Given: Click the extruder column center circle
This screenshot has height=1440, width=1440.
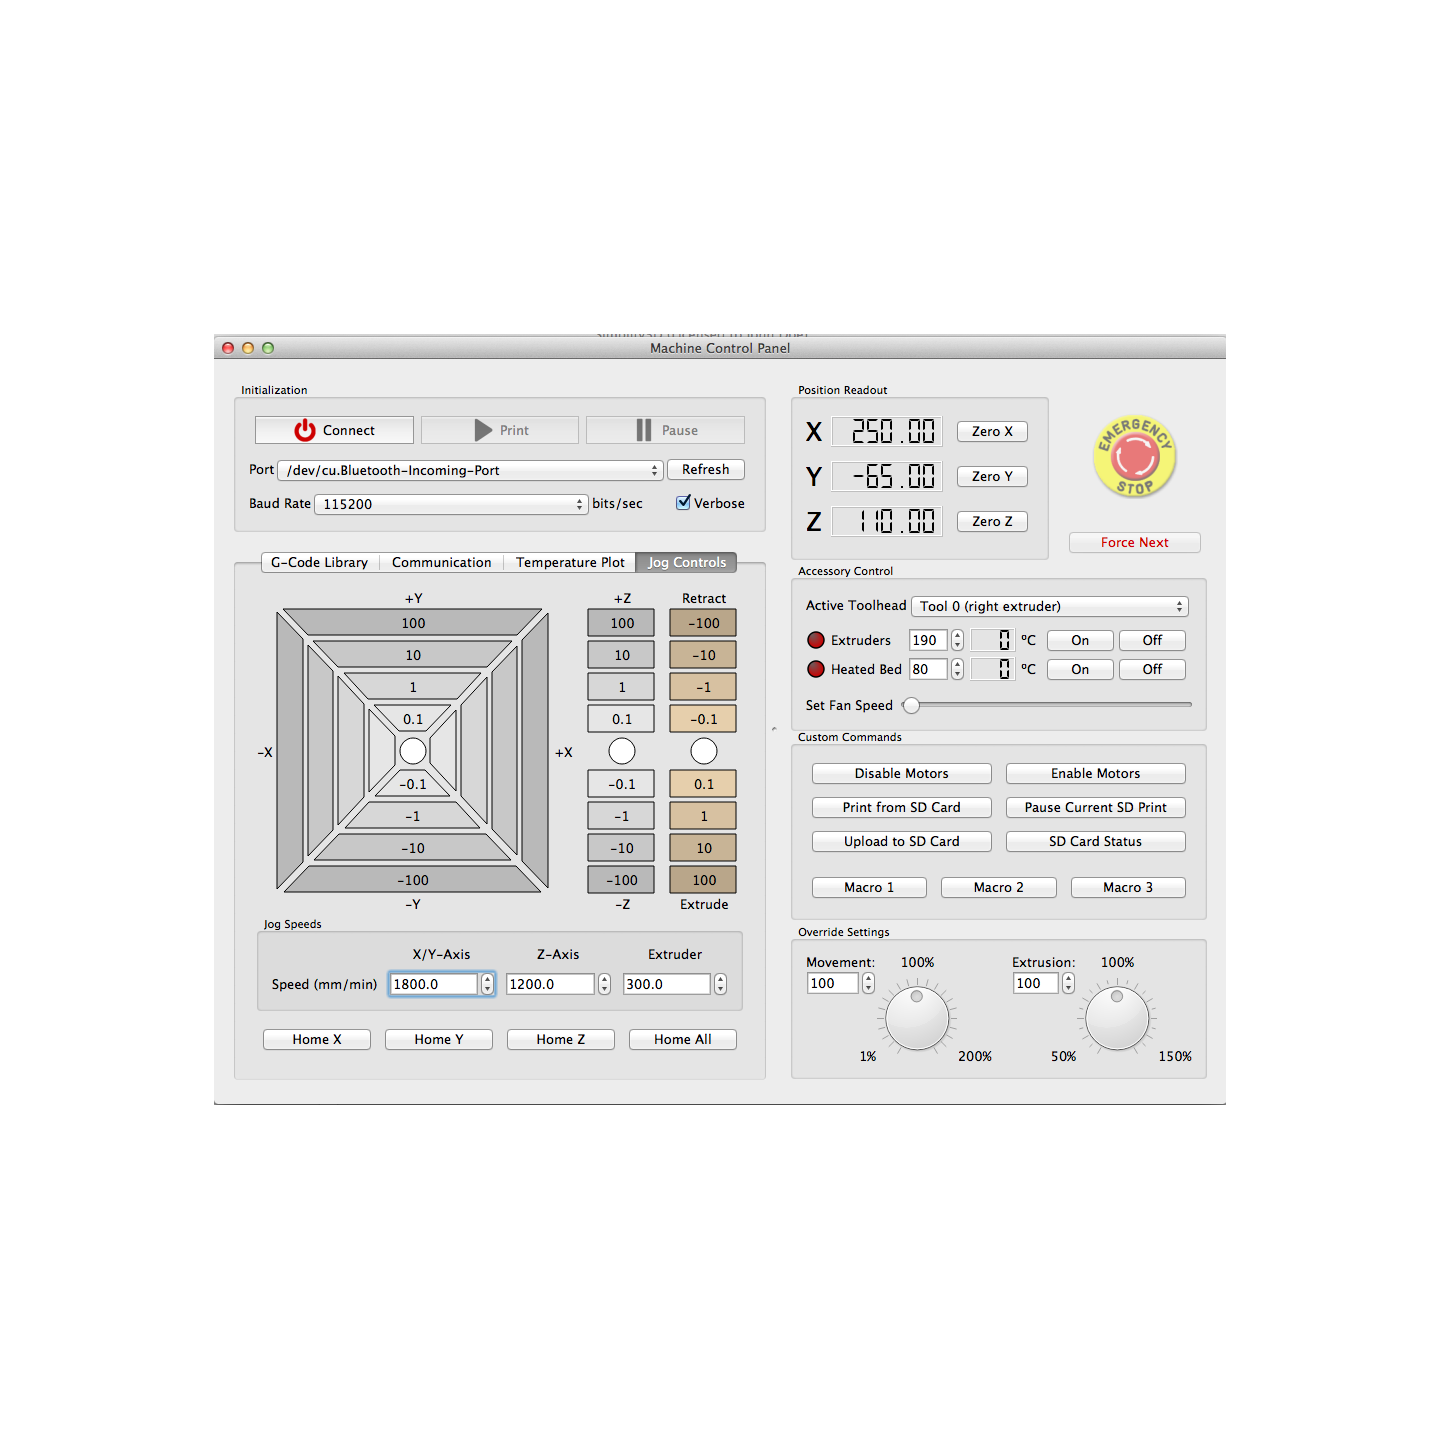Looking at the screenshot, I should [704, 751].
